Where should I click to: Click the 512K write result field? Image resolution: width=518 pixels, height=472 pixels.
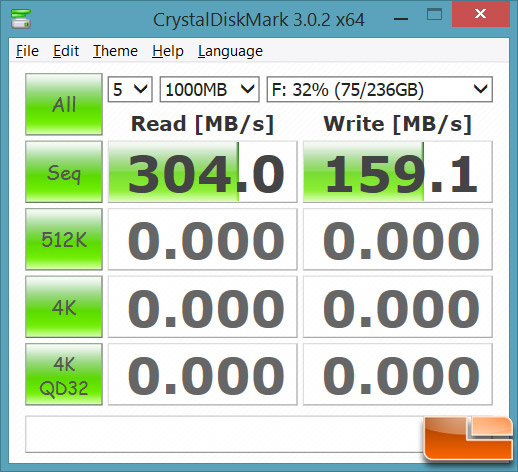tap(398, 239)
